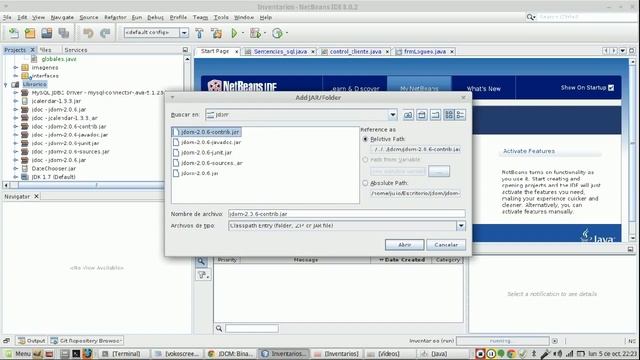
Task: Minimize the Projects panel with its window icon
Action: (x=185, y=50)
